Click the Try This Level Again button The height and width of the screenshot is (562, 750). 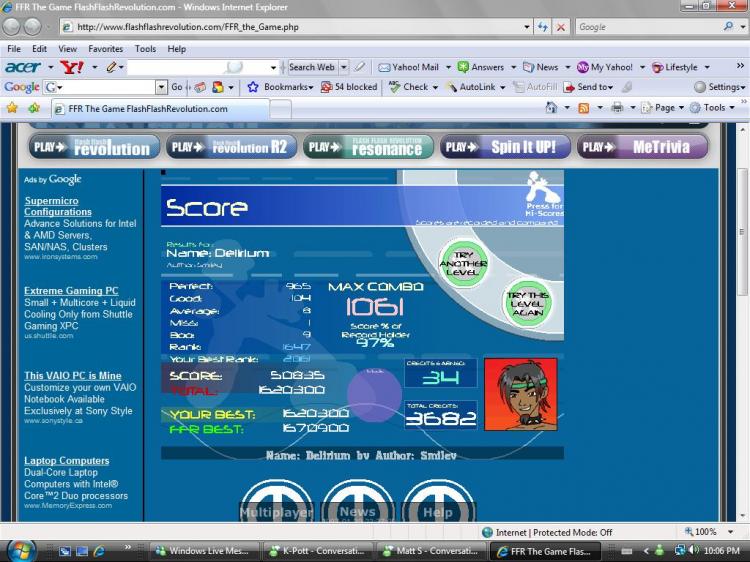(x=527, y=303)
